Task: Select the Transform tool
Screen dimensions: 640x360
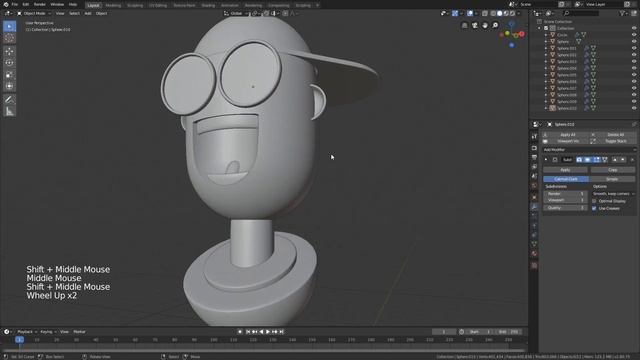Action: point(9,87)
